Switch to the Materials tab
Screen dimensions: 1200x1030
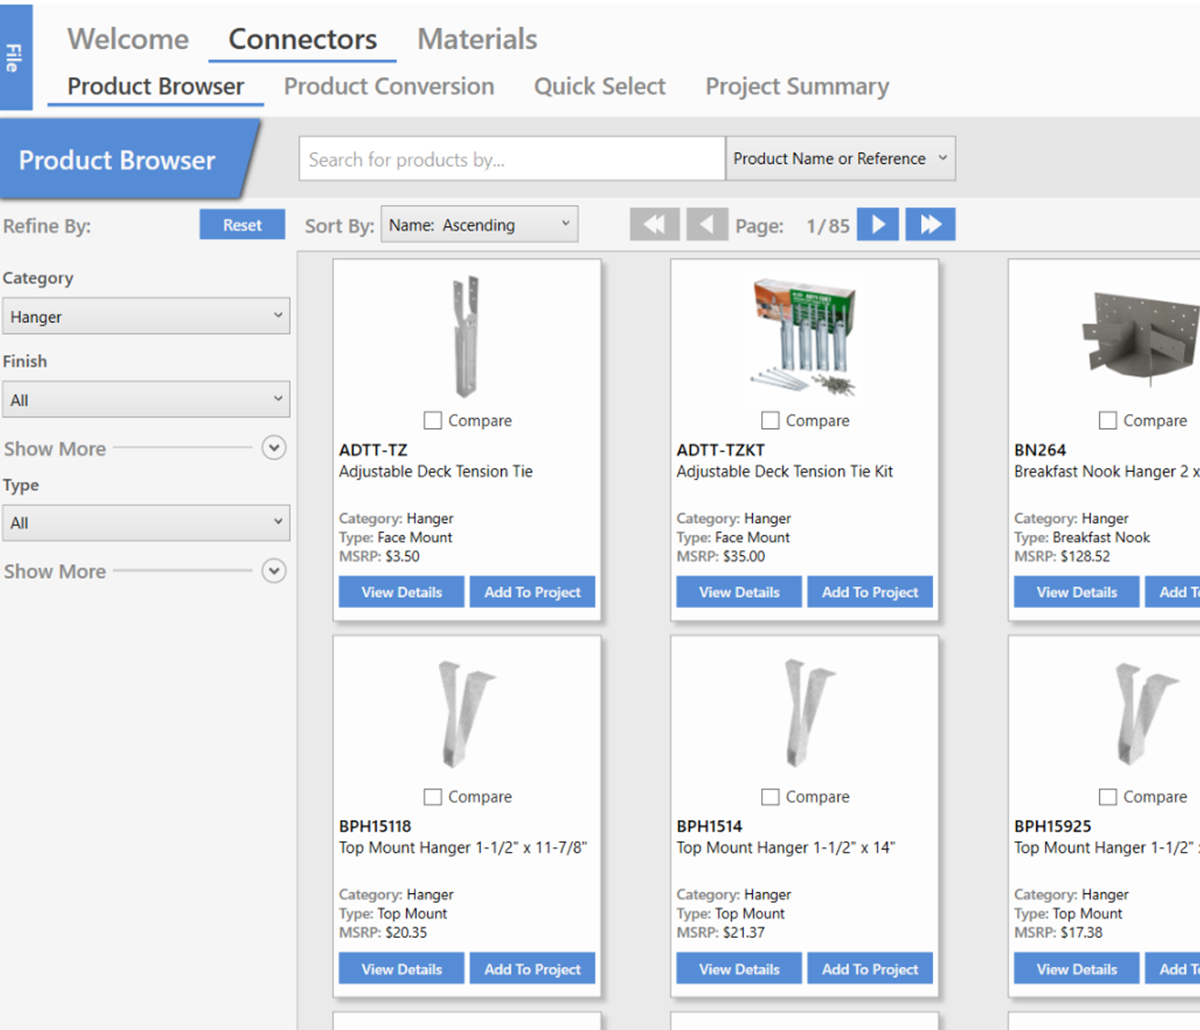(x=477, y=39)
